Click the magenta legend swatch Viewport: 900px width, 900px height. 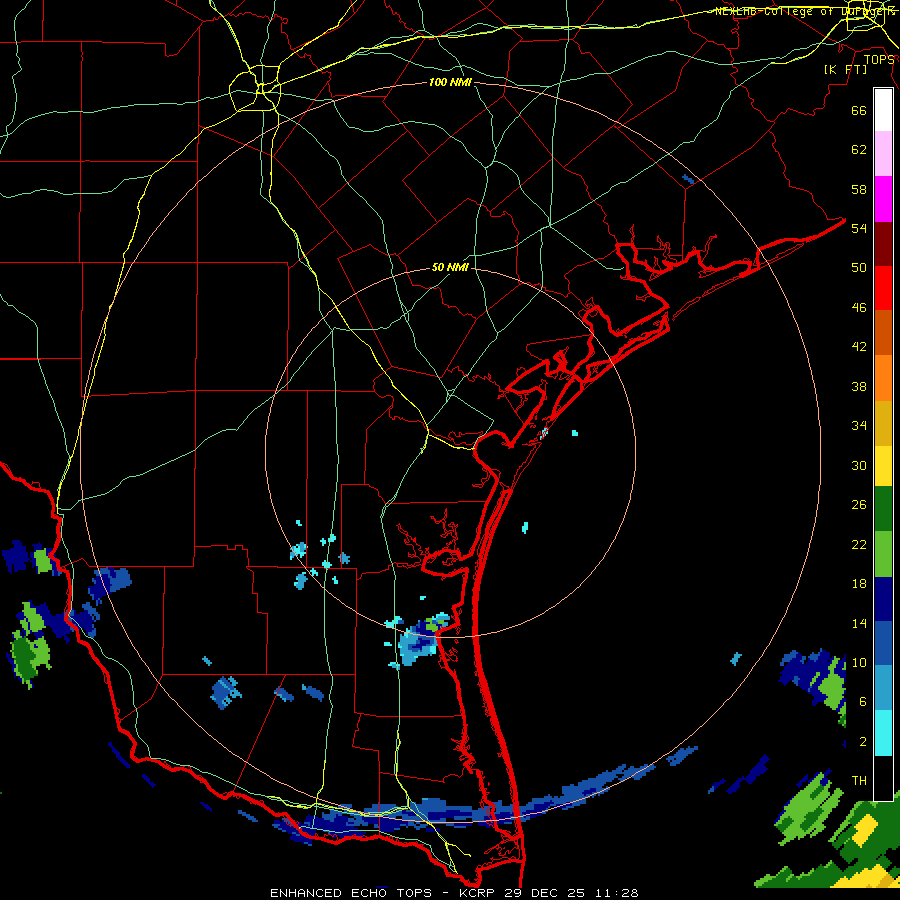tap(883, 199)
